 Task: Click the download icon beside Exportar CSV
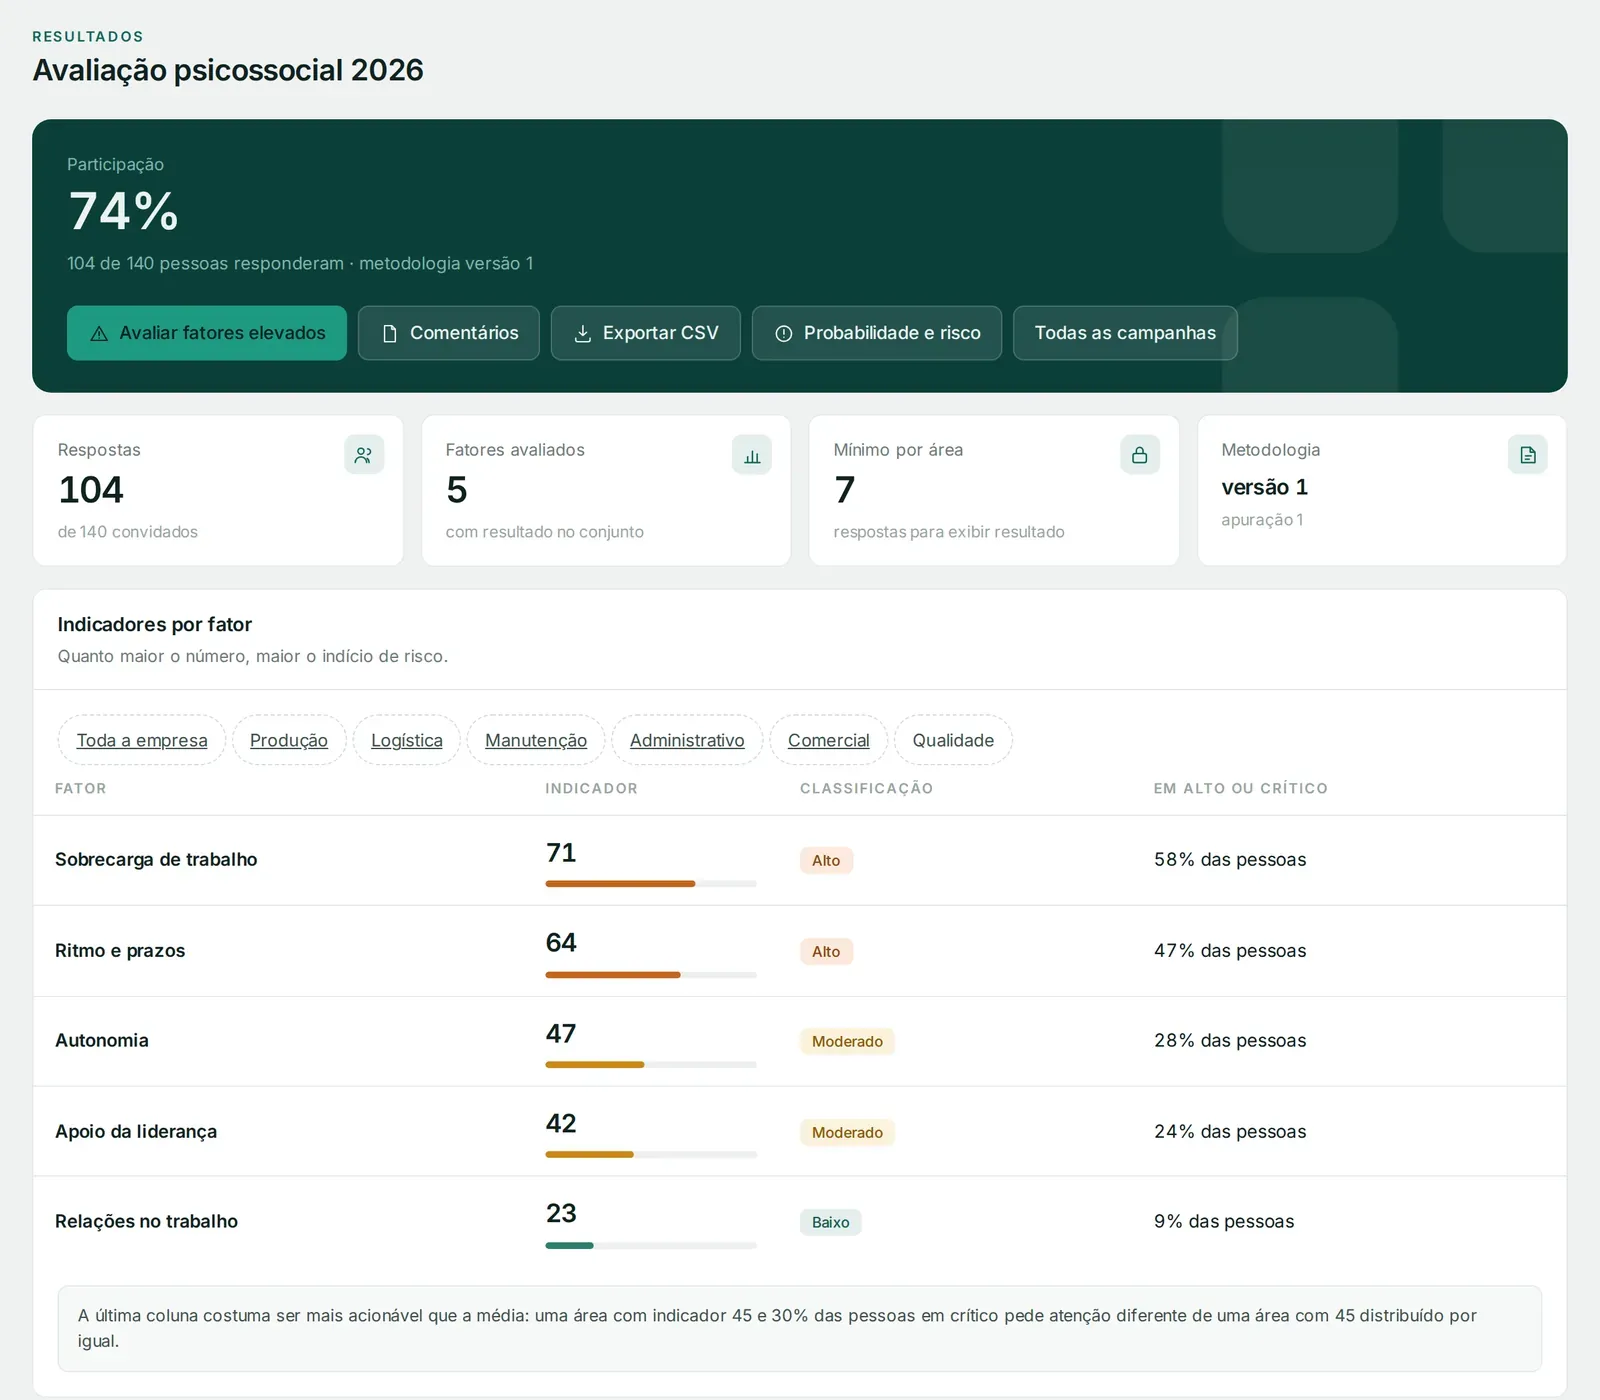click(583, 334)
